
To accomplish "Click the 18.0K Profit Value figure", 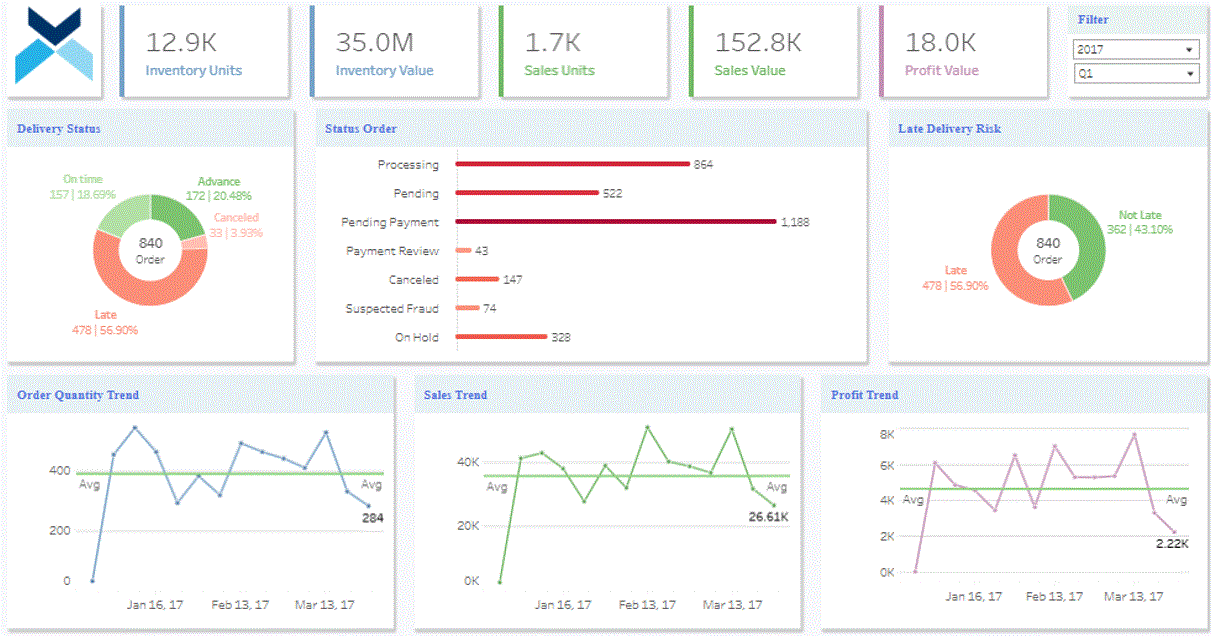I will click(x=941, y=42).
